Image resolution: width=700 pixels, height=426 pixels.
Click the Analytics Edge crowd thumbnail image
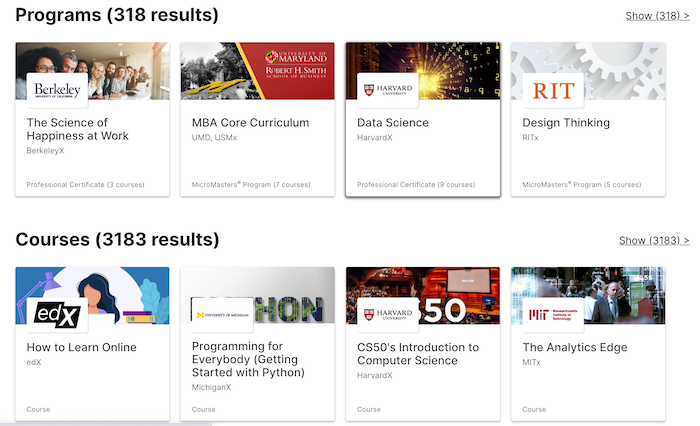(588, 296)
